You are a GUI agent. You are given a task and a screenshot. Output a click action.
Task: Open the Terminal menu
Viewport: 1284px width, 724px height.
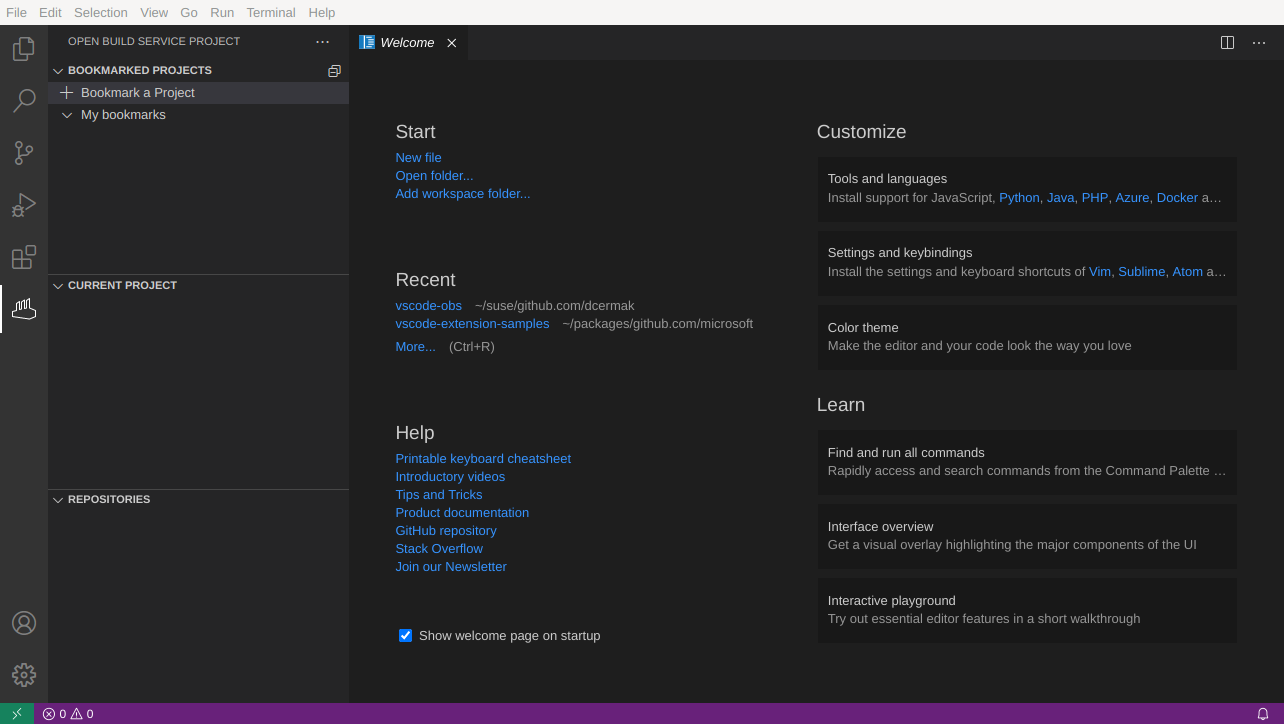[271, 12]
